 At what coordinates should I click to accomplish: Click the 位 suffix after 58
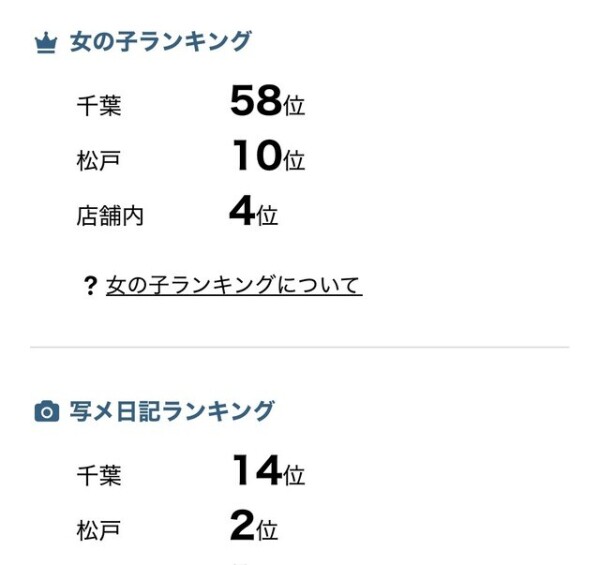294,106
